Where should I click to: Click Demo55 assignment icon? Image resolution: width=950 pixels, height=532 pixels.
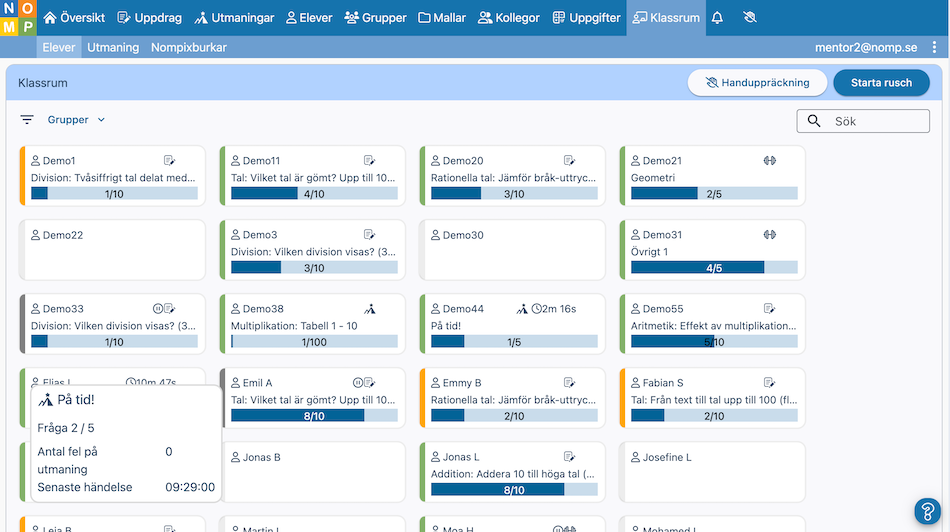pyautogui.click(x=769, y=308)
